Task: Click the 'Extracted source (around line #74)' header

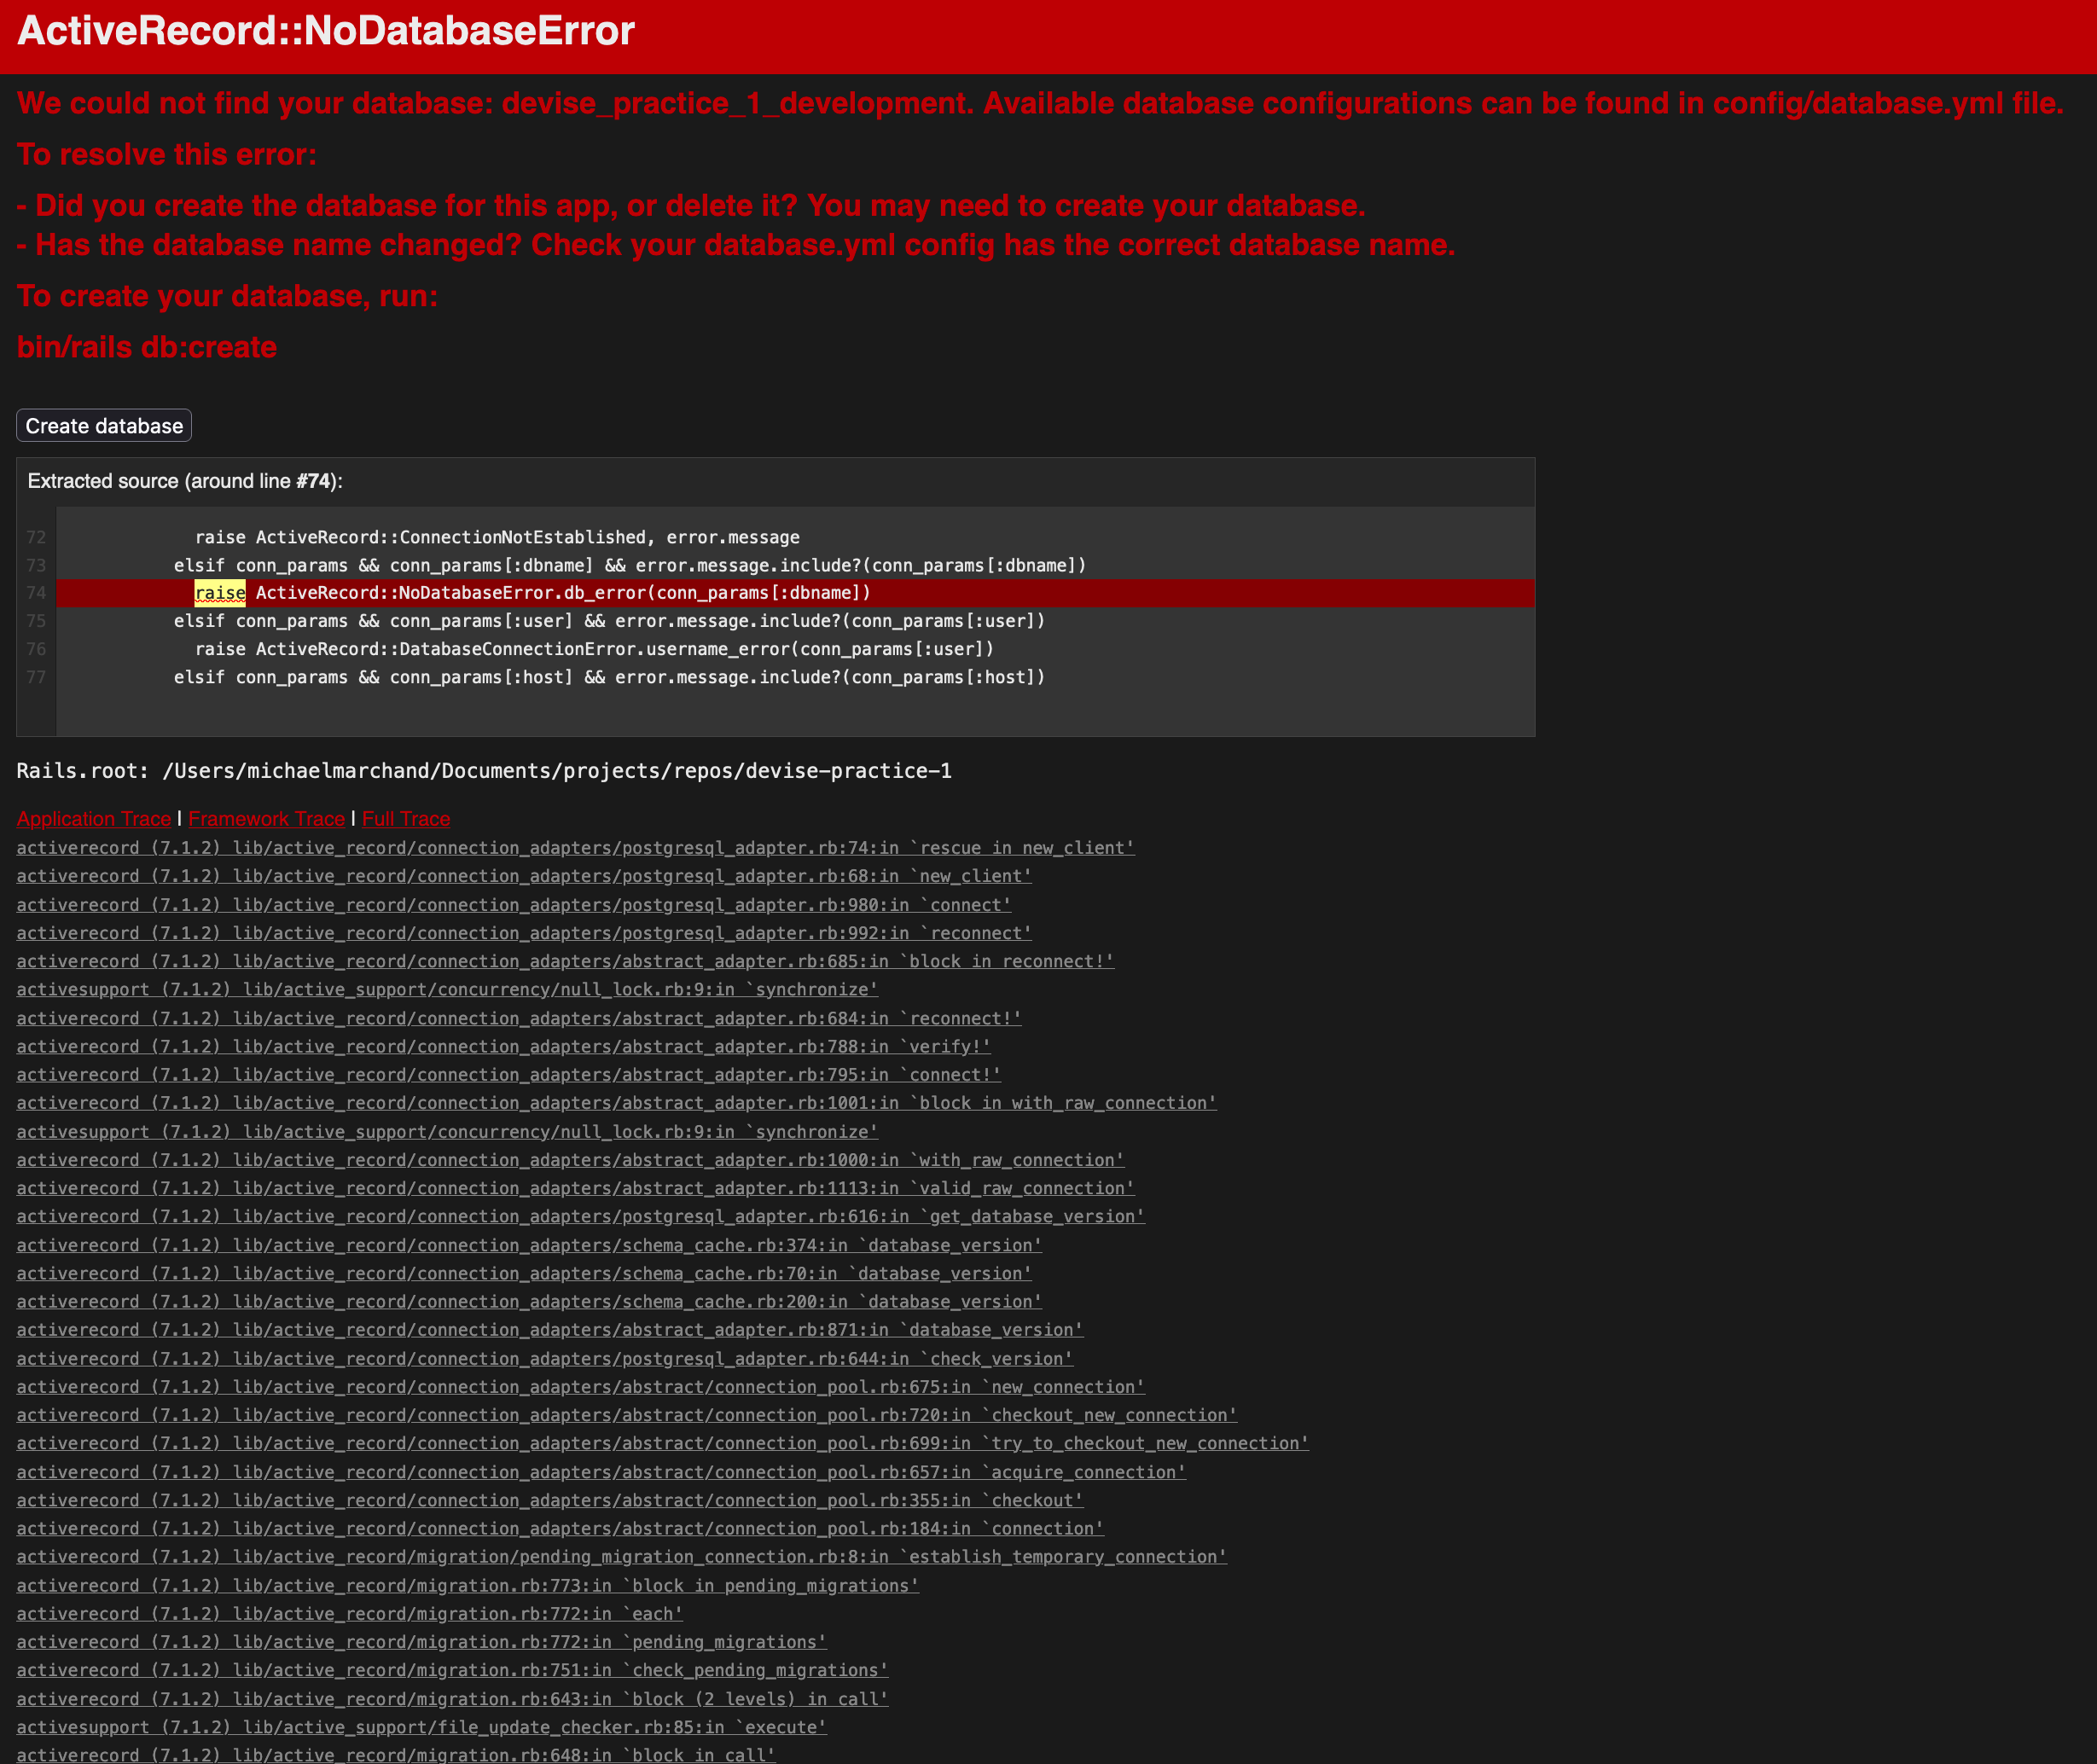Action: tap(185, 481)
